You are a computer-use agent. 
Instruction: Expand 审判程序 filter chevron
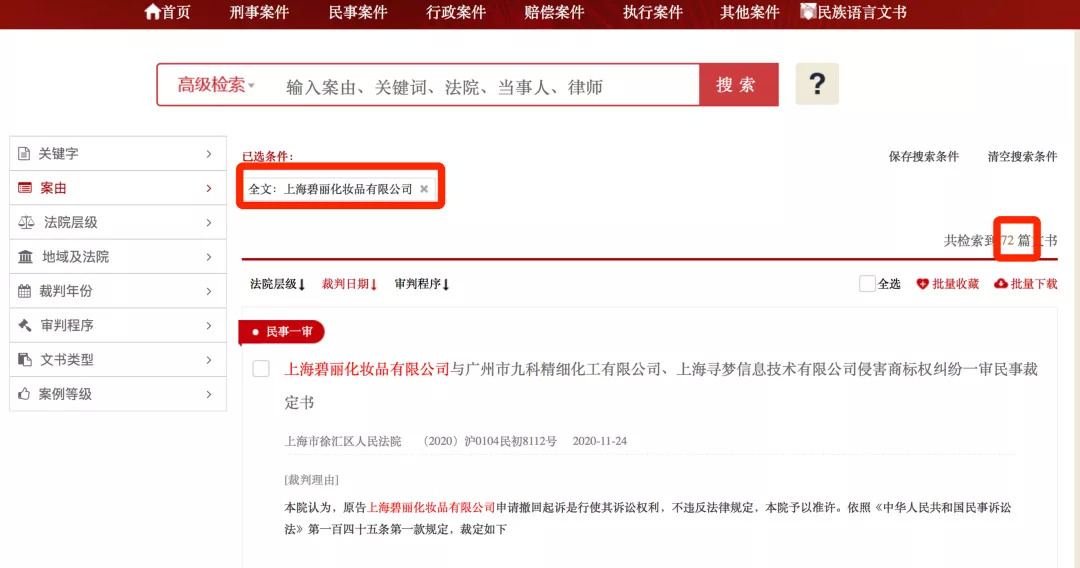(209, 325)
